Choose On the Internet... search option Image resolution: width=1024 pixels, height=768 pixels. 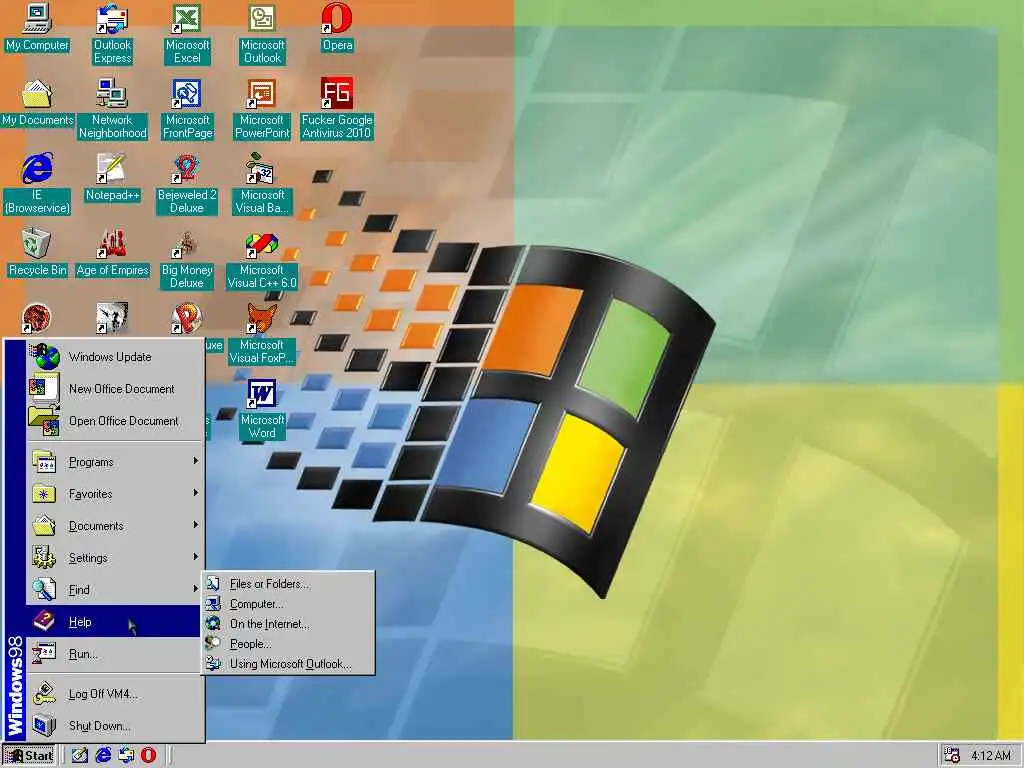tap(288, 624)
